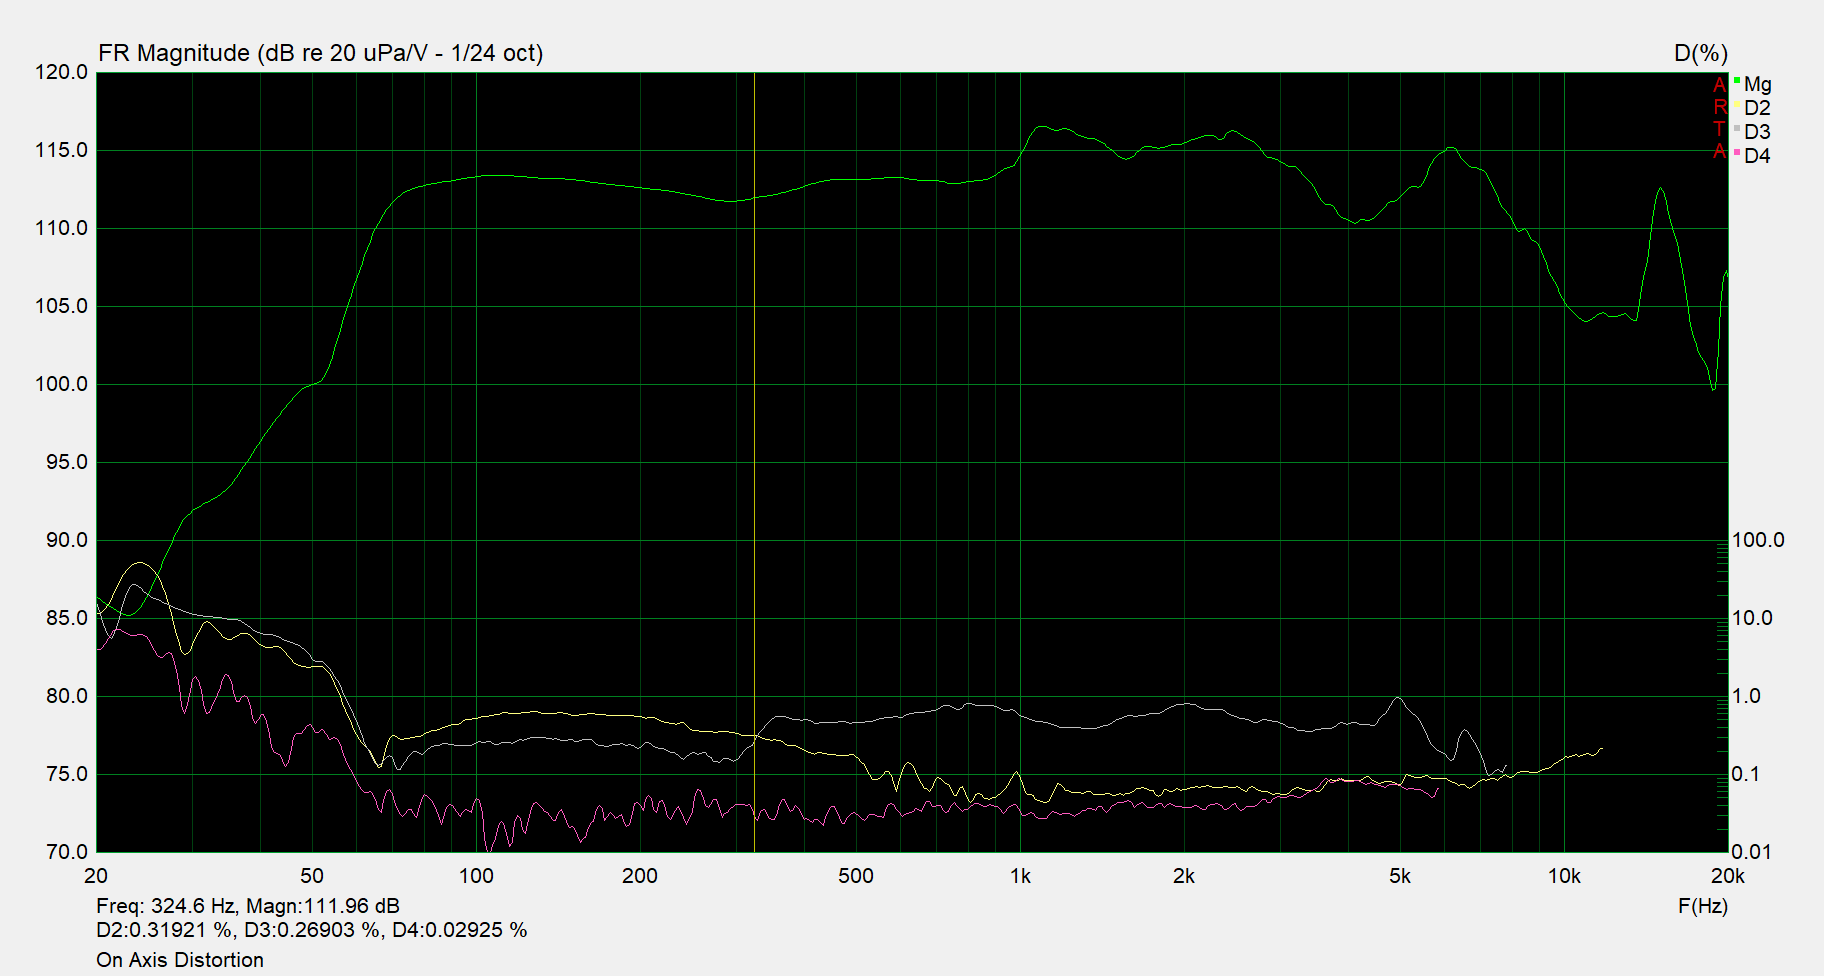1824x976 pixels.
Task: Click the 120.0 dB axis value
Action: tap(62, 72)
